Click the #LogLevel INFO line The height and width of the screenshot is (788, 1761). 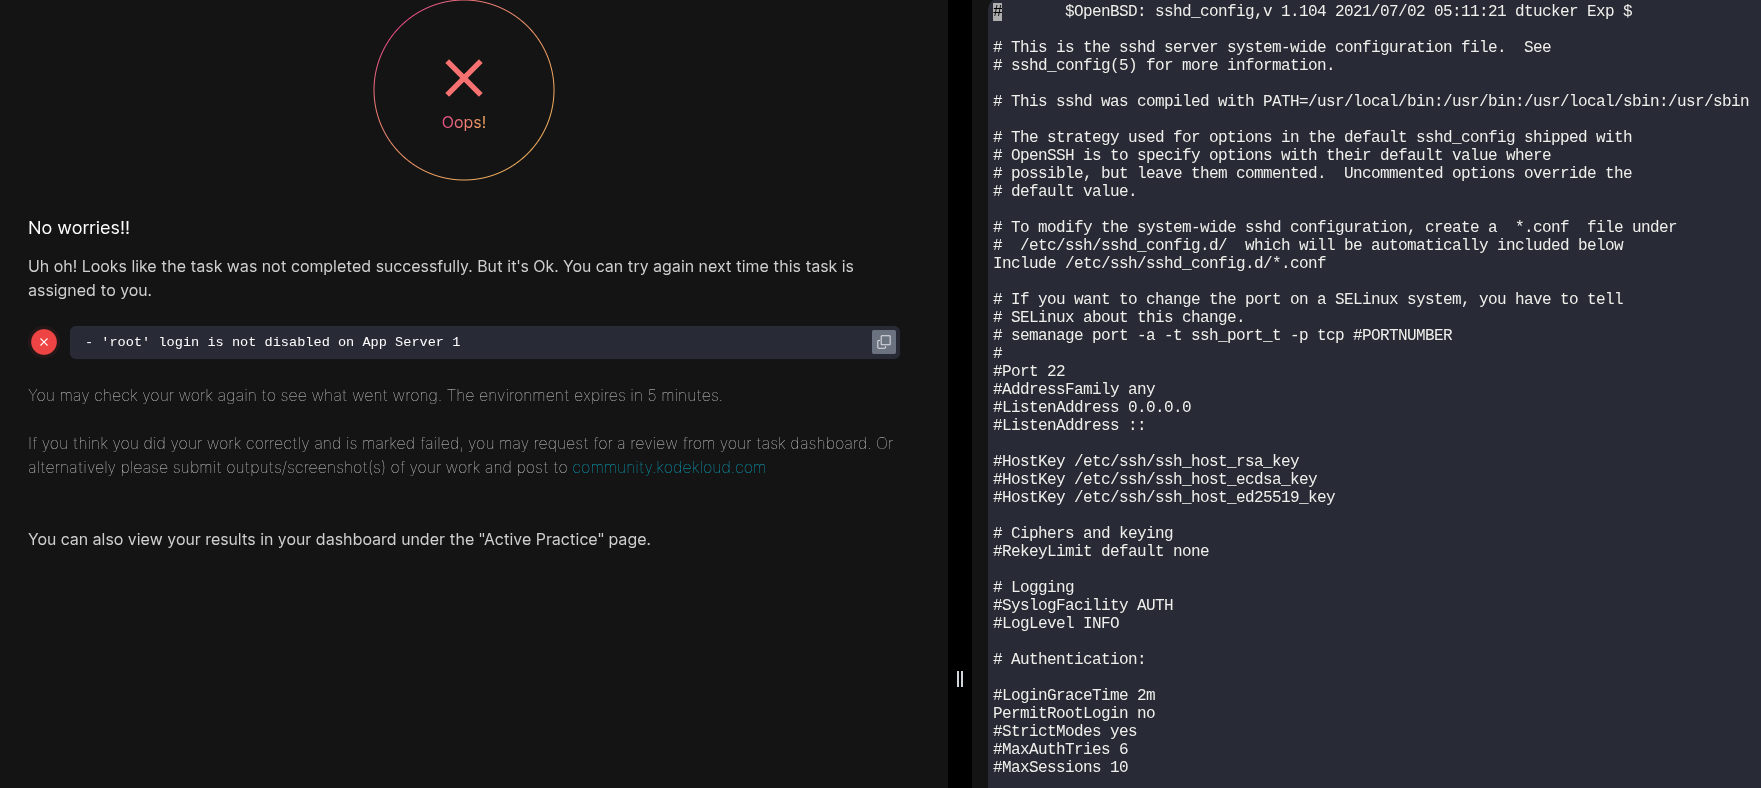pyautogui.click(x=1056, y=623)
